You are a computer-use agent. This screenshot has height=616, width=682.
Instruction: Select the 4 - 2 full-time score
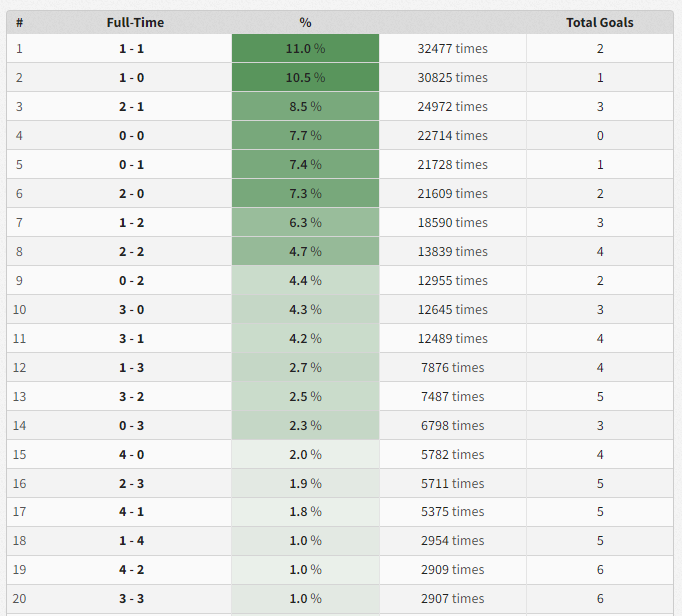tap(132, 569)
